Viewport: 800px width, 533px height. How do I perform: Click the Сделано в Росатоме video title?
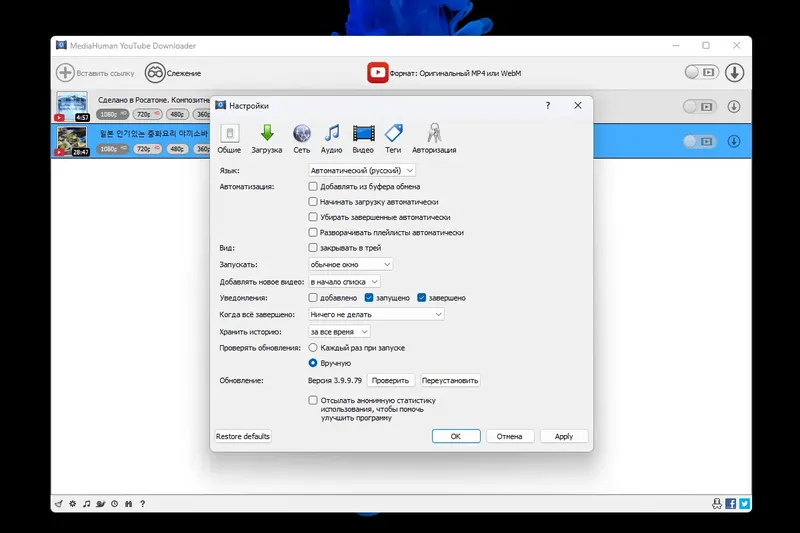point(154,100)
